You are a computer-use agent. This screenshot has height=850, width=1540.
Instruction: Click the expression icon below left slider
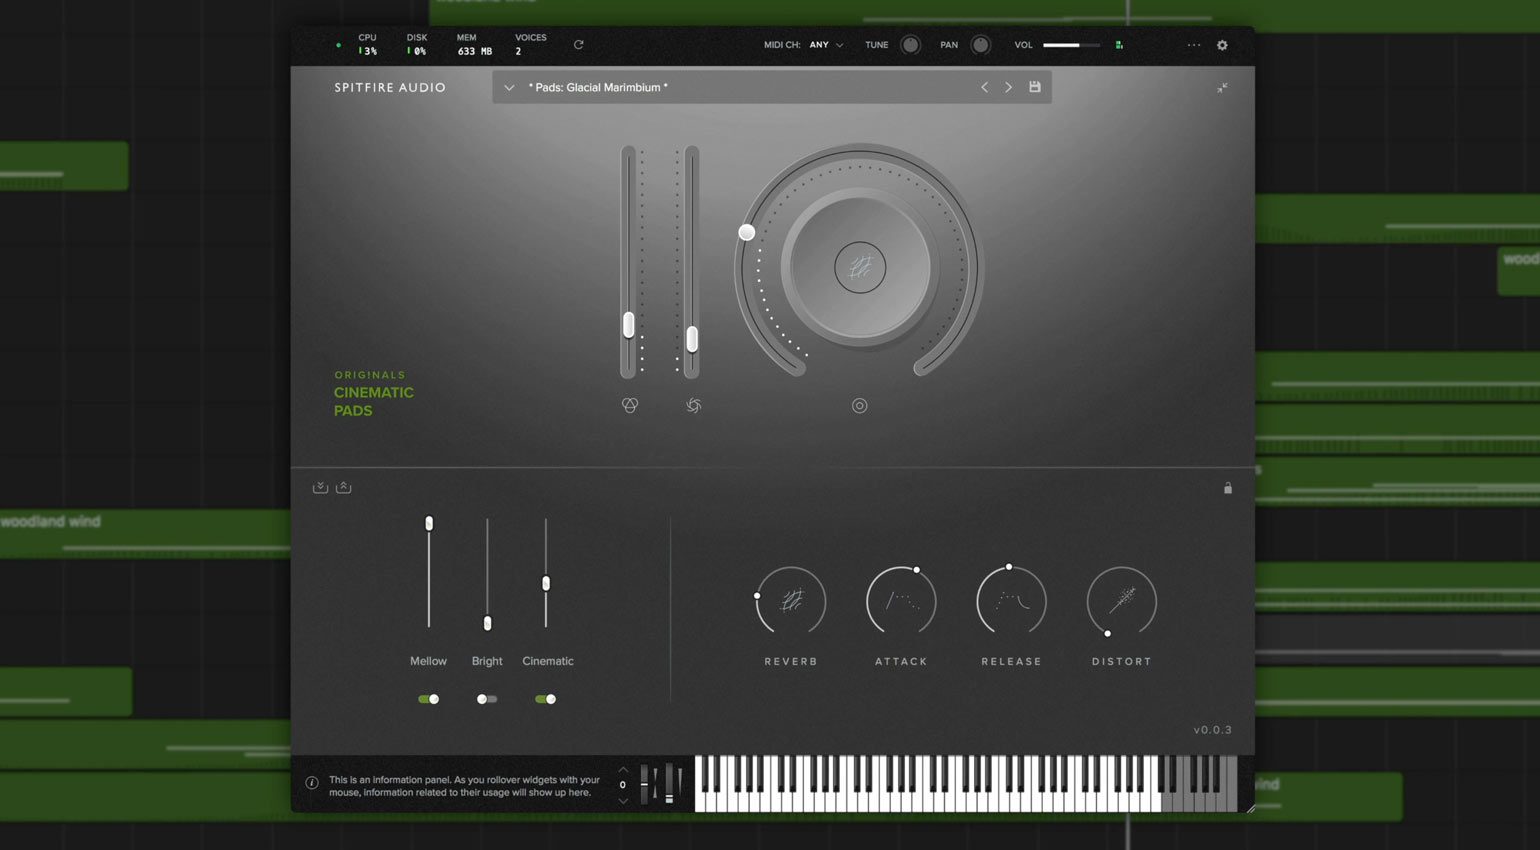click(x=630, y=405)
